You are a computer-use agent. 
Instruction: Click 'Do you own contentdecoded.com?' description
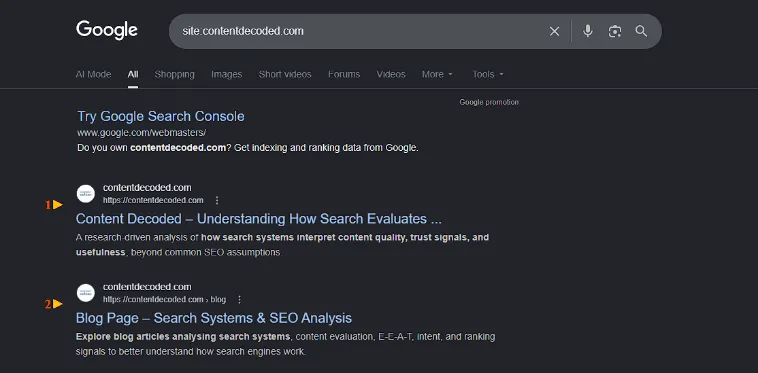point(248,148)
